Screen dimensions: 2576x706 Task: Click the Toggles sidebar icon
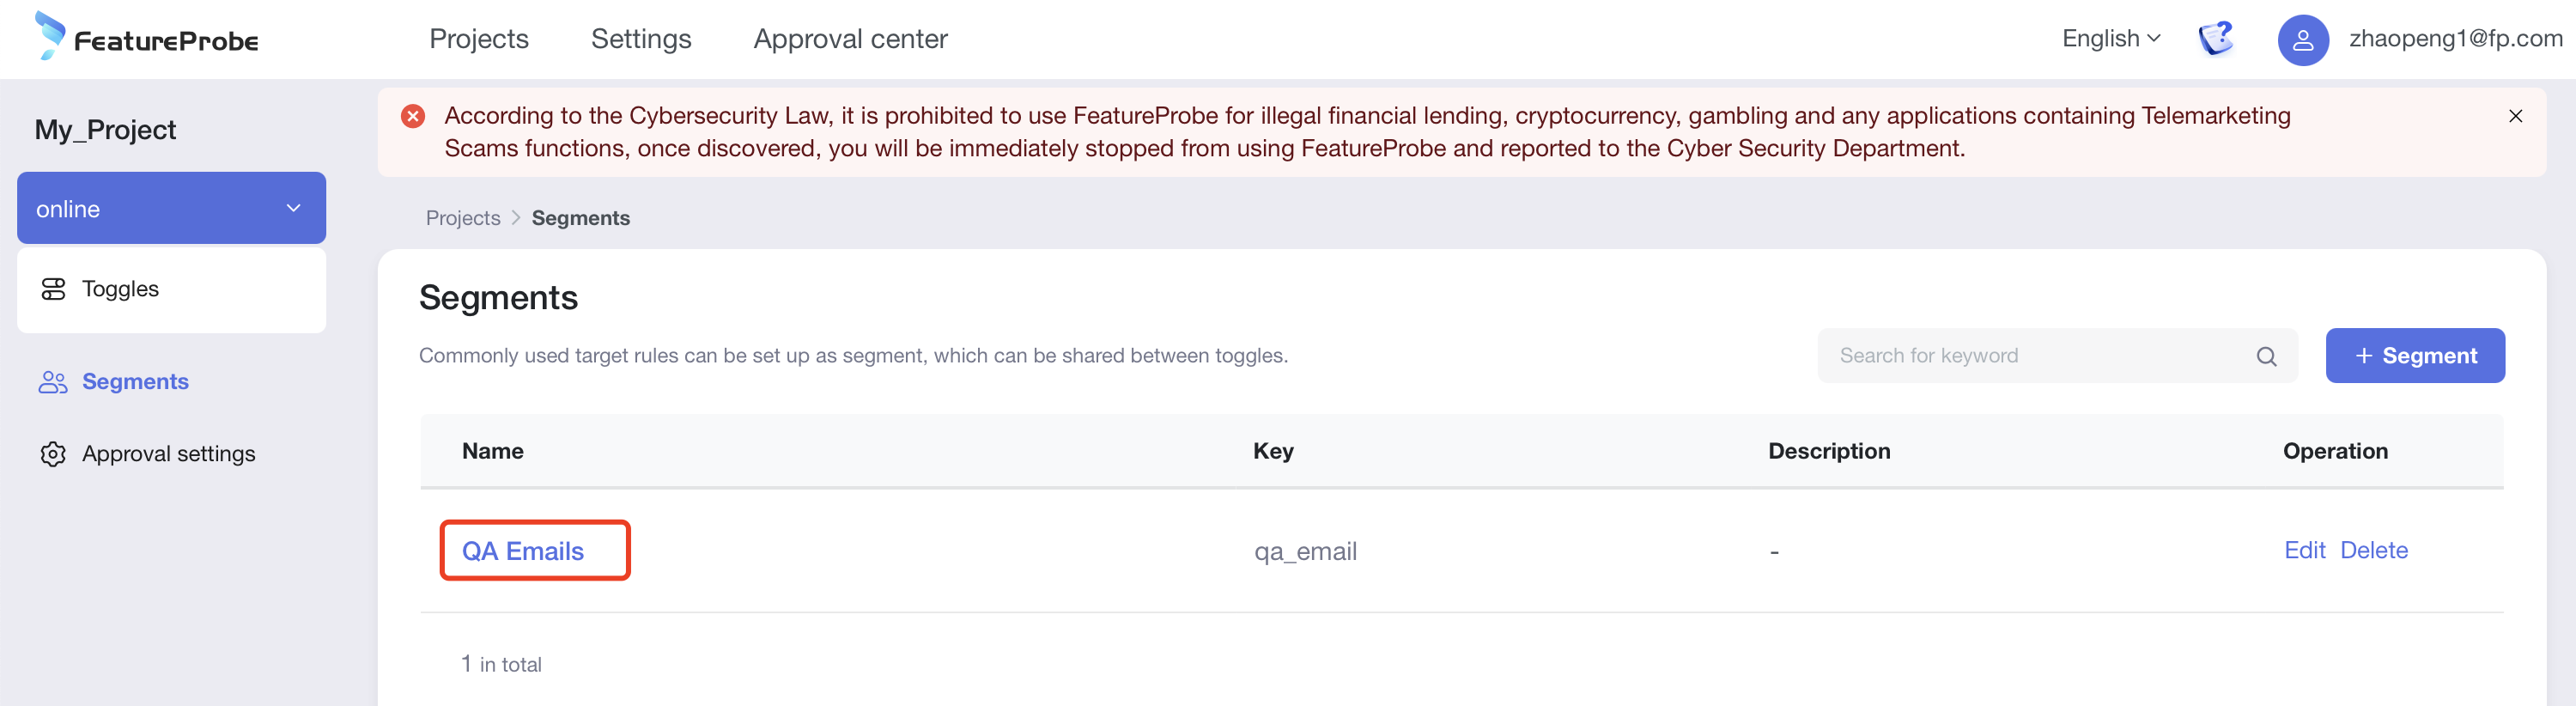(53, 289)
